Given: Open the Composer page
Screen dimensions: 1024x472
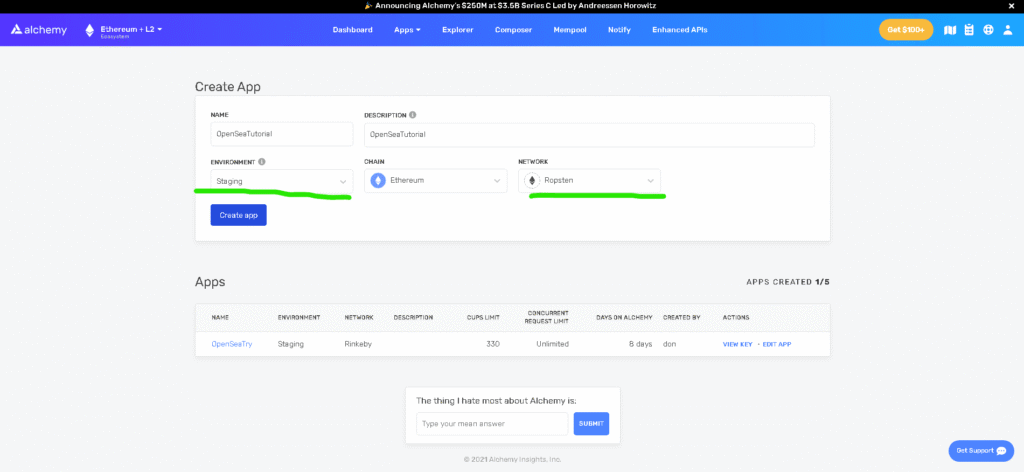Looking at the screenshot, I should pos(513,30).
